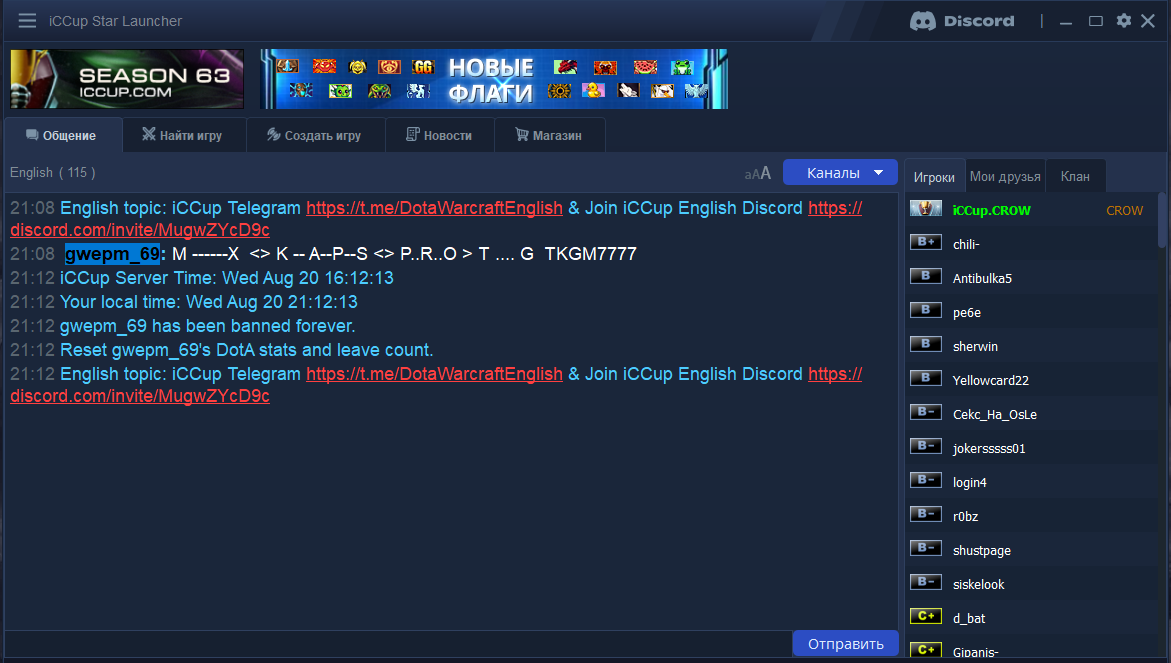Open the Магазин tab

tap(549, 135)
